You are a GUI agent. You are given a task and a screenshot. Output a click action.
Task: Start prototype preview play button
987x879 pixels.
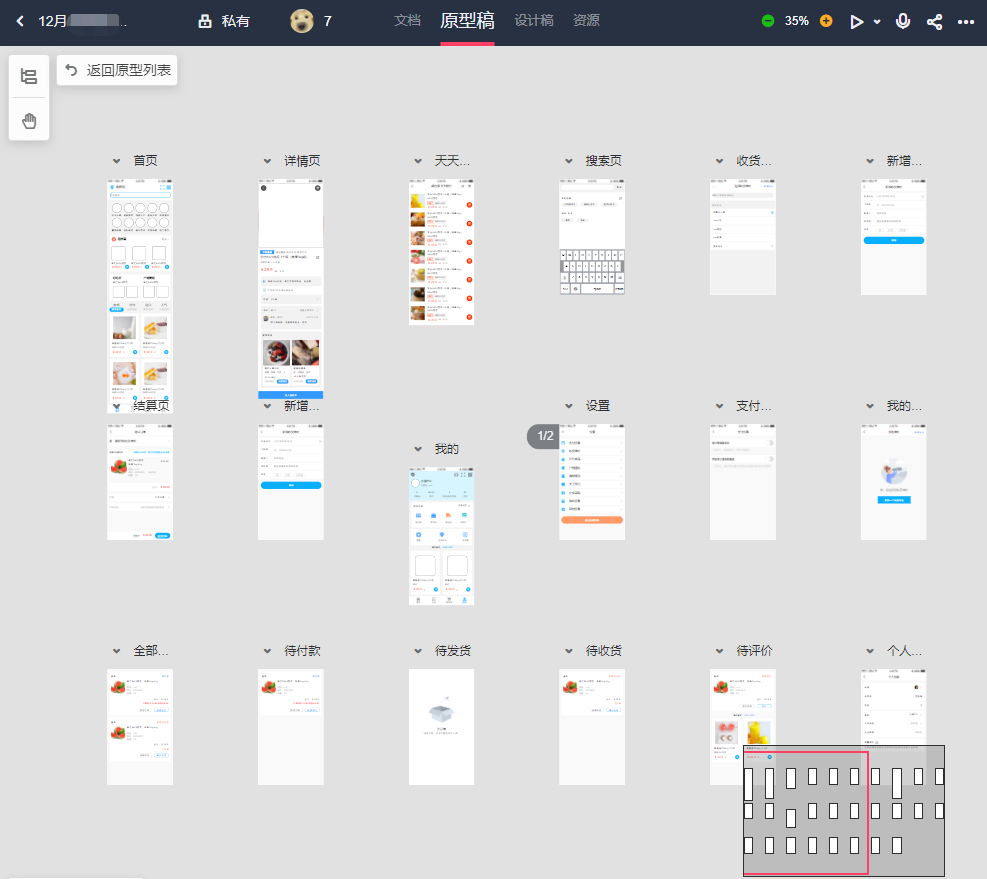pos(856,22)
